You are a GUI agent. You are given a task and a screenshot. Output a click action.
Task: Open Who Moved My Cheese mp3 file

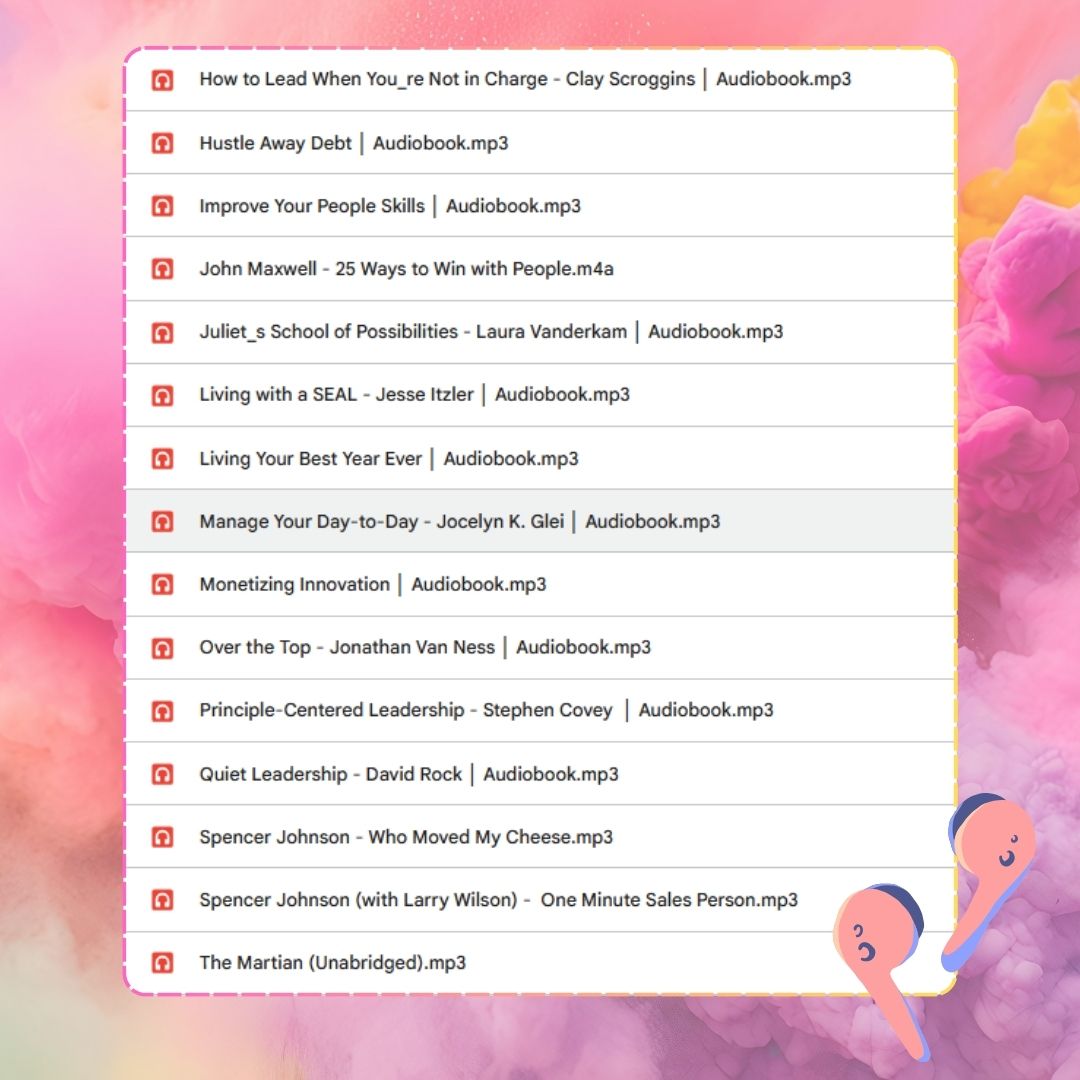[405, 838]
